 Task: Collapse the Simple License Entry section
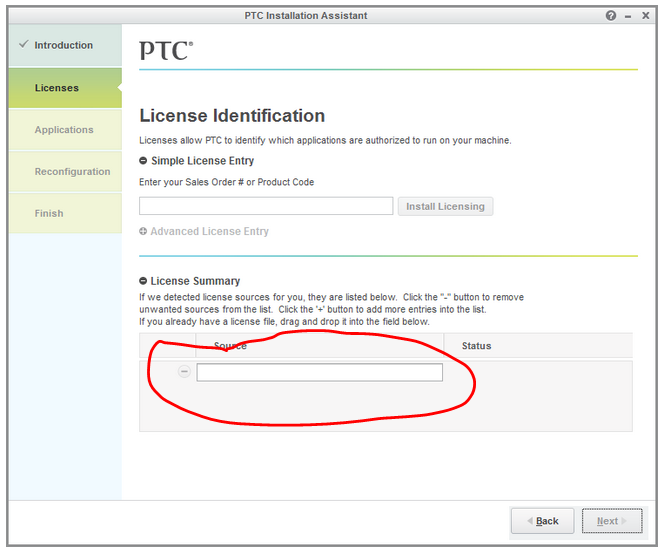tap(143, 161)
